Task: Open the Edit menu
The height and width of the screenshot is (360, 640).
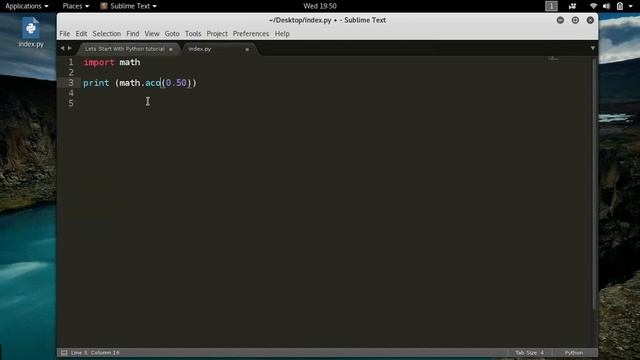Action: (x=81, y=34)
